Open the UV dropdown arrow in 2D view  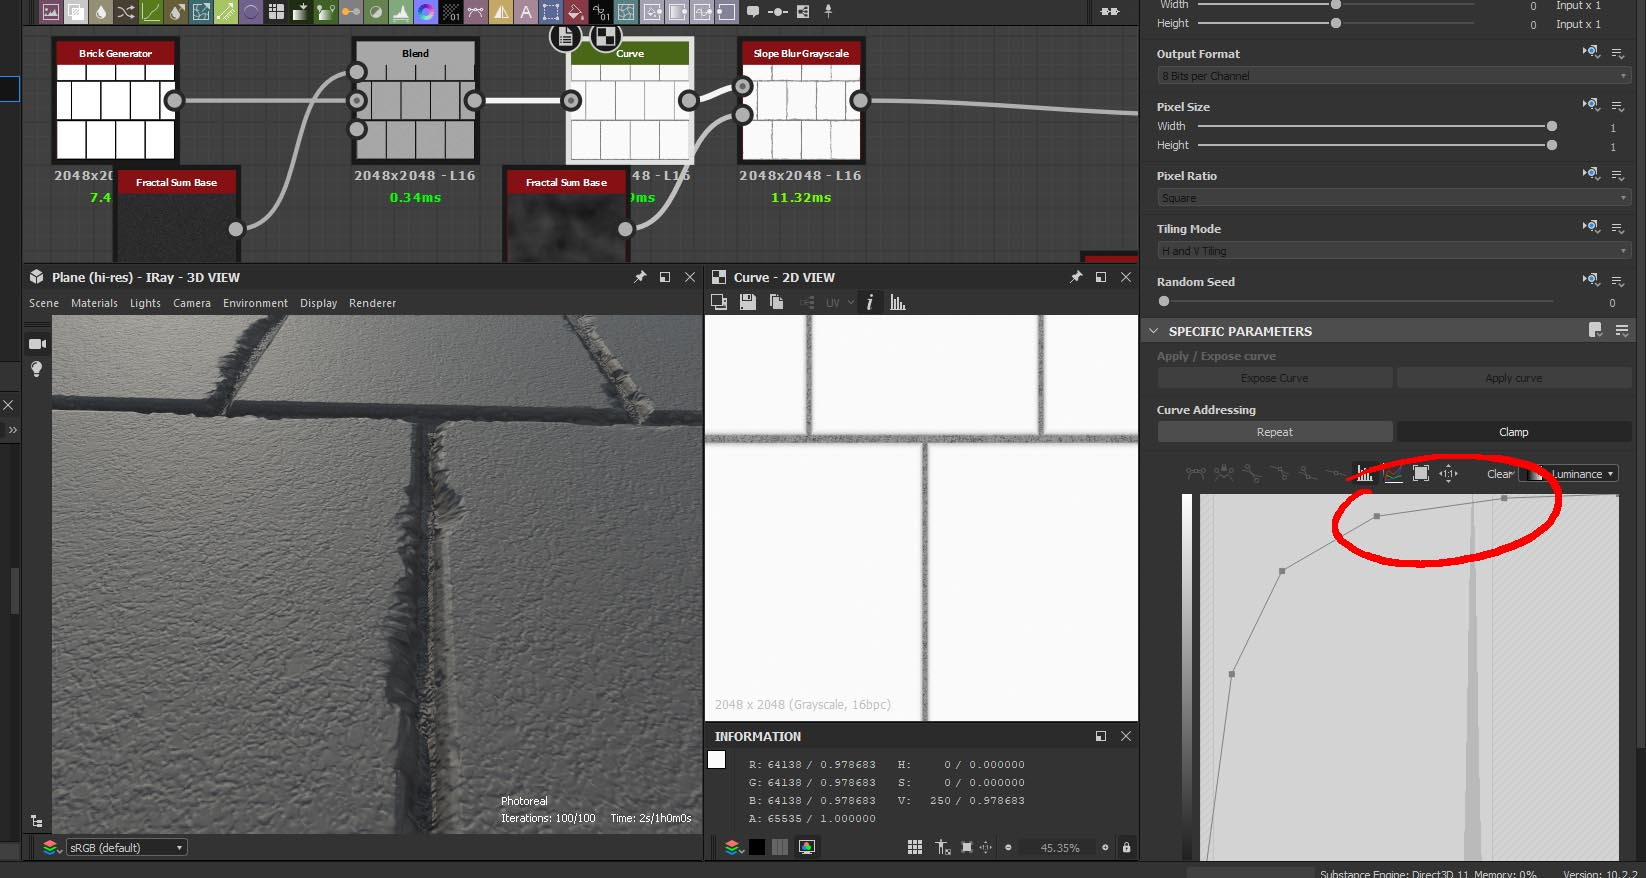coord(851,302)
